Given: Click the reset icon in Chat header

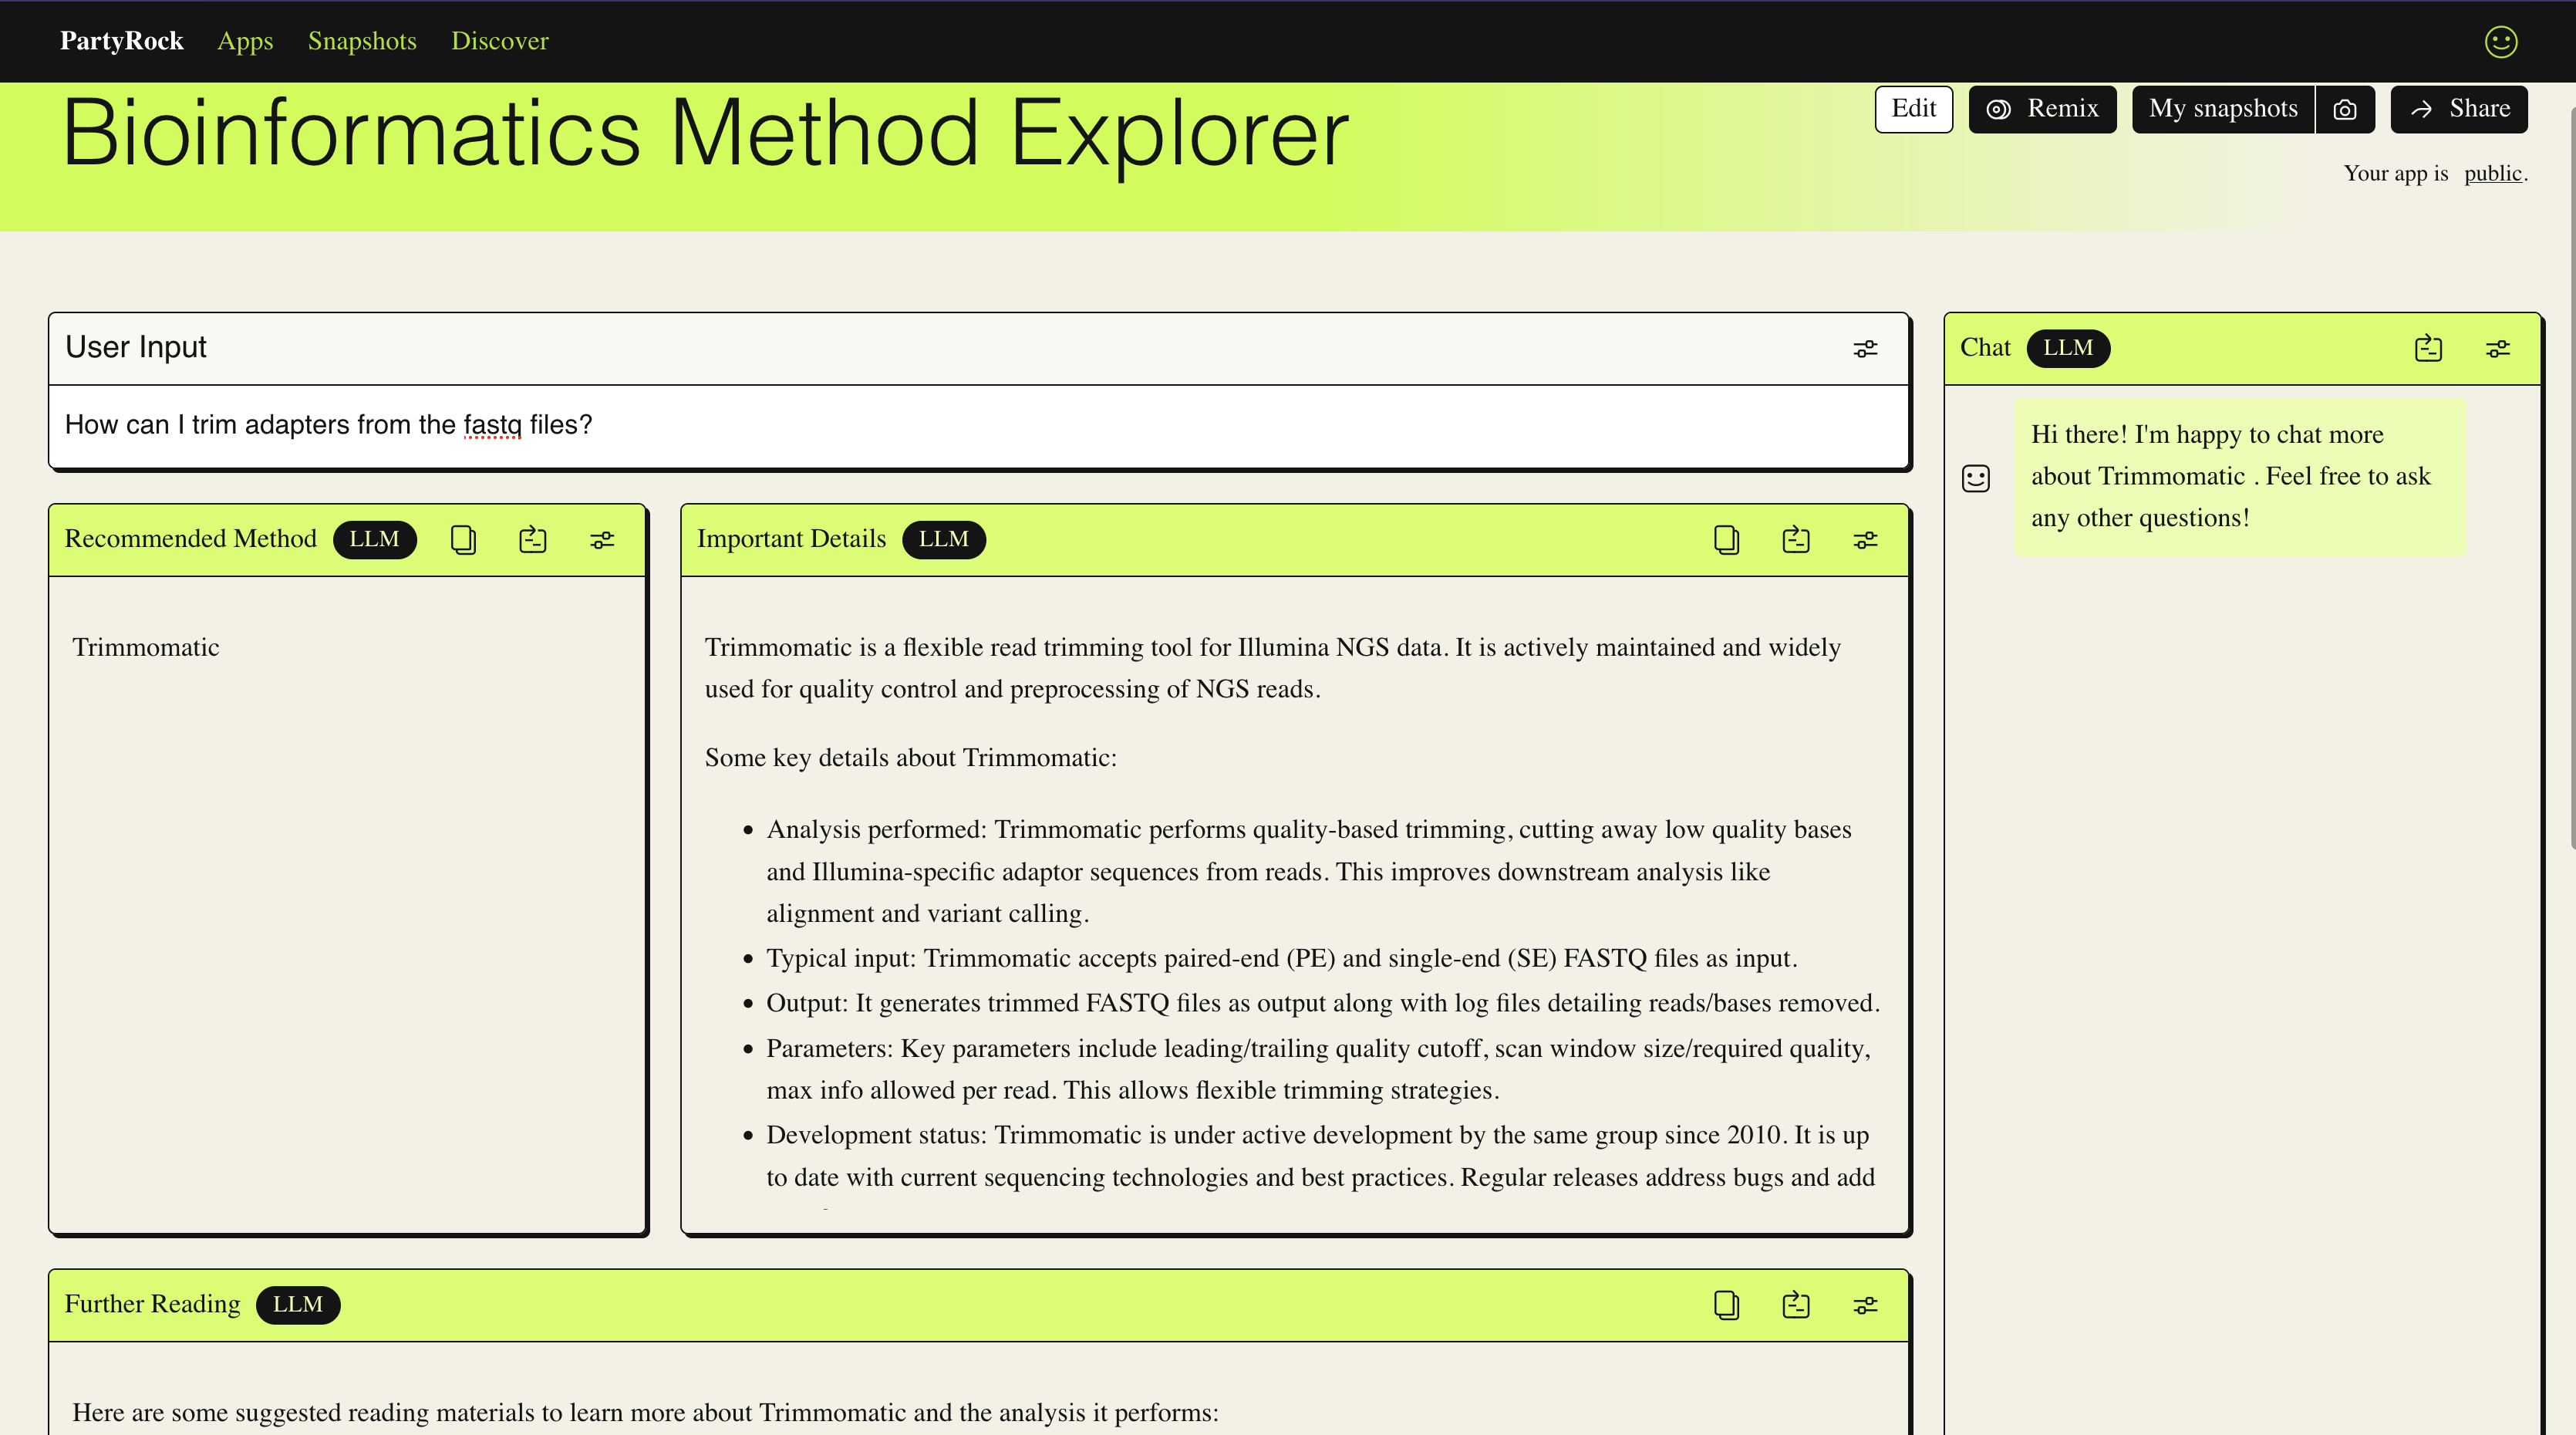Looking at the screenshot, I should pos(2428,349).
